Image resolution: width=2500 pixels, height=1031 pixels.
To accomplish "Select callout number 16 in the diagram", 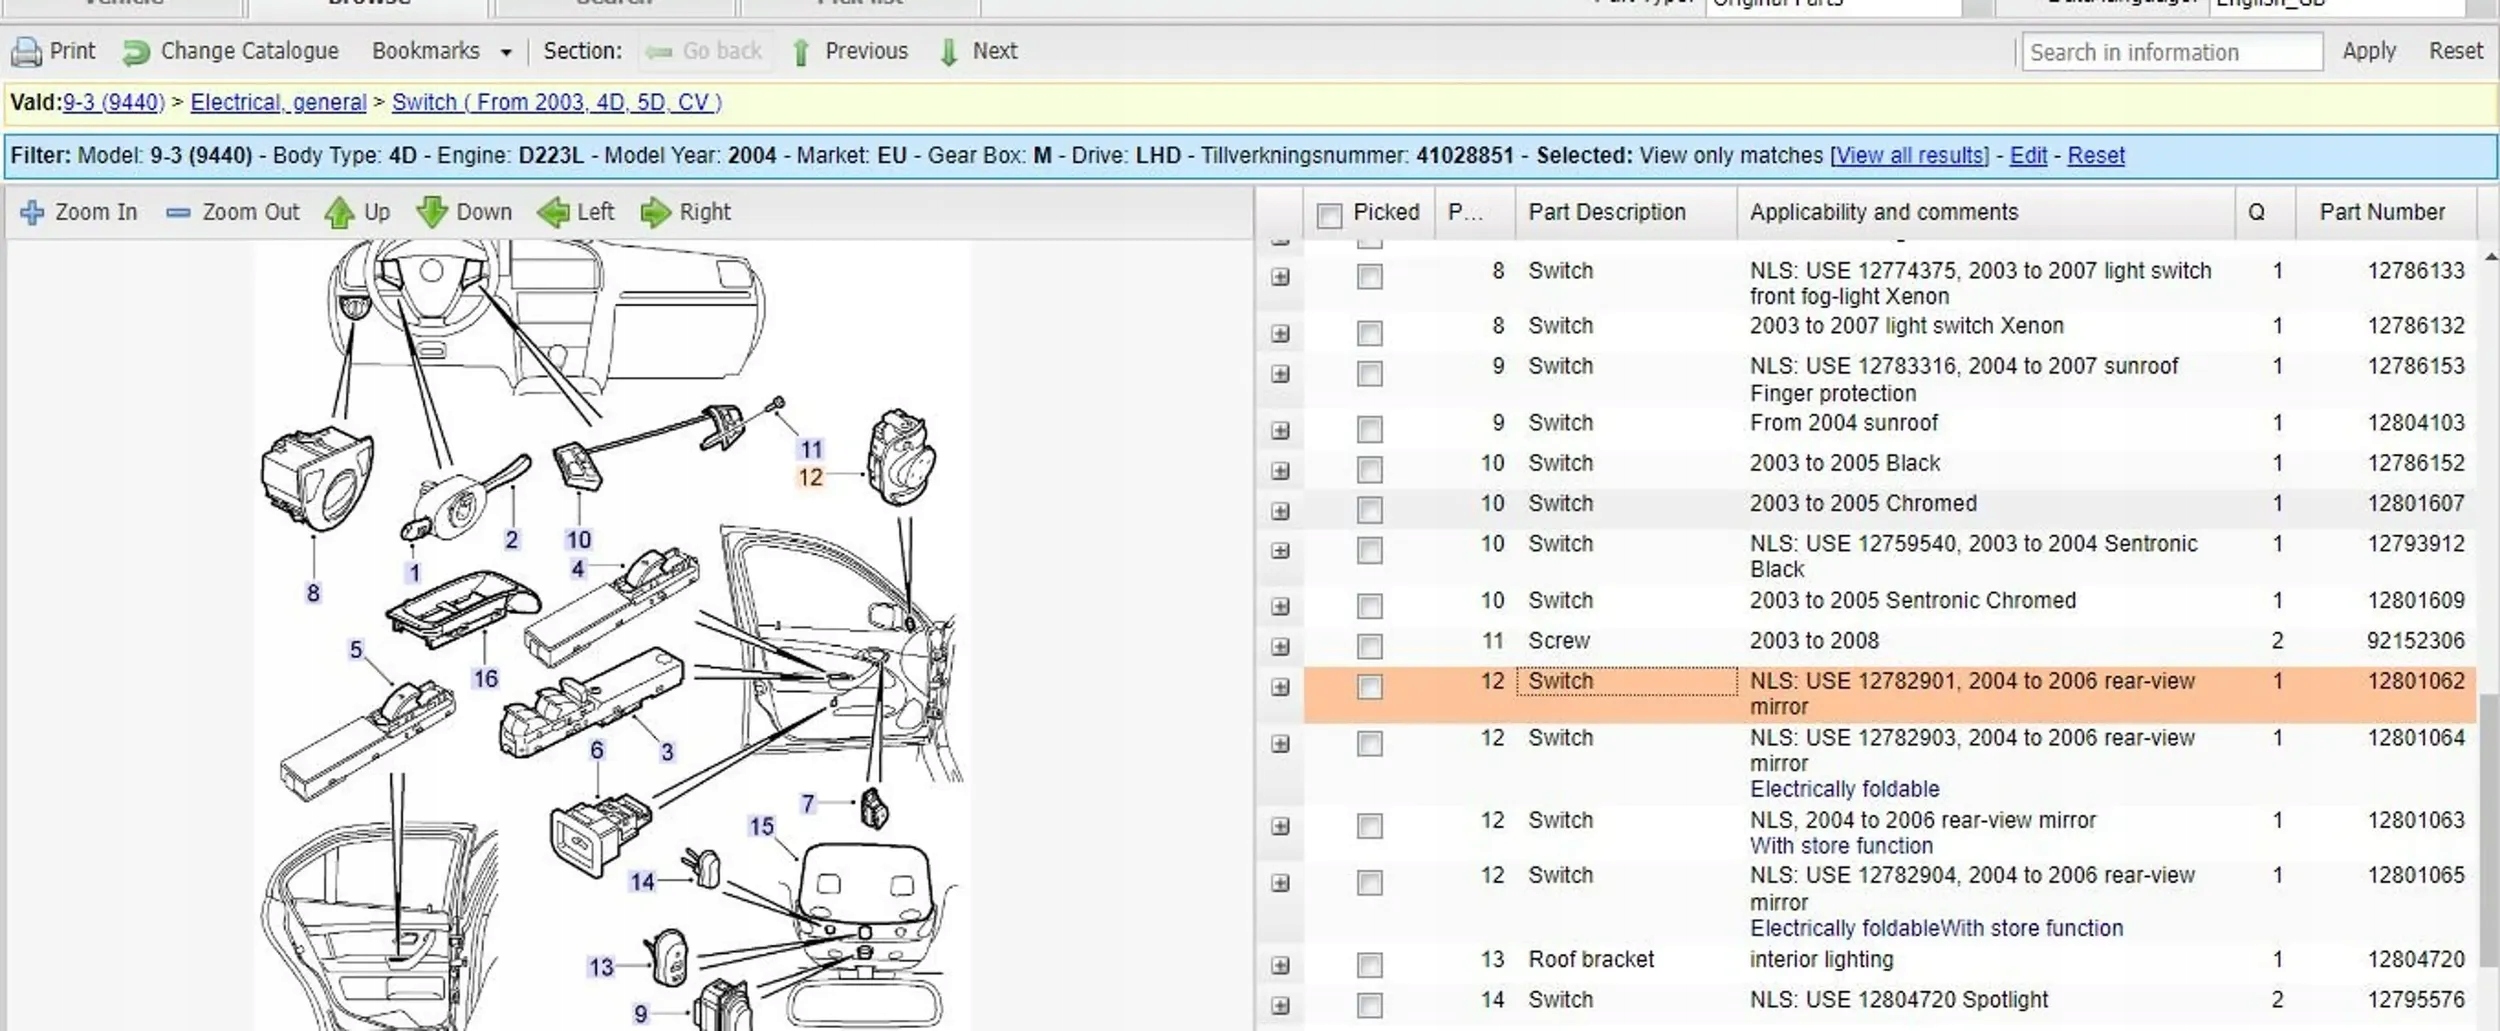I will point(486,679).
